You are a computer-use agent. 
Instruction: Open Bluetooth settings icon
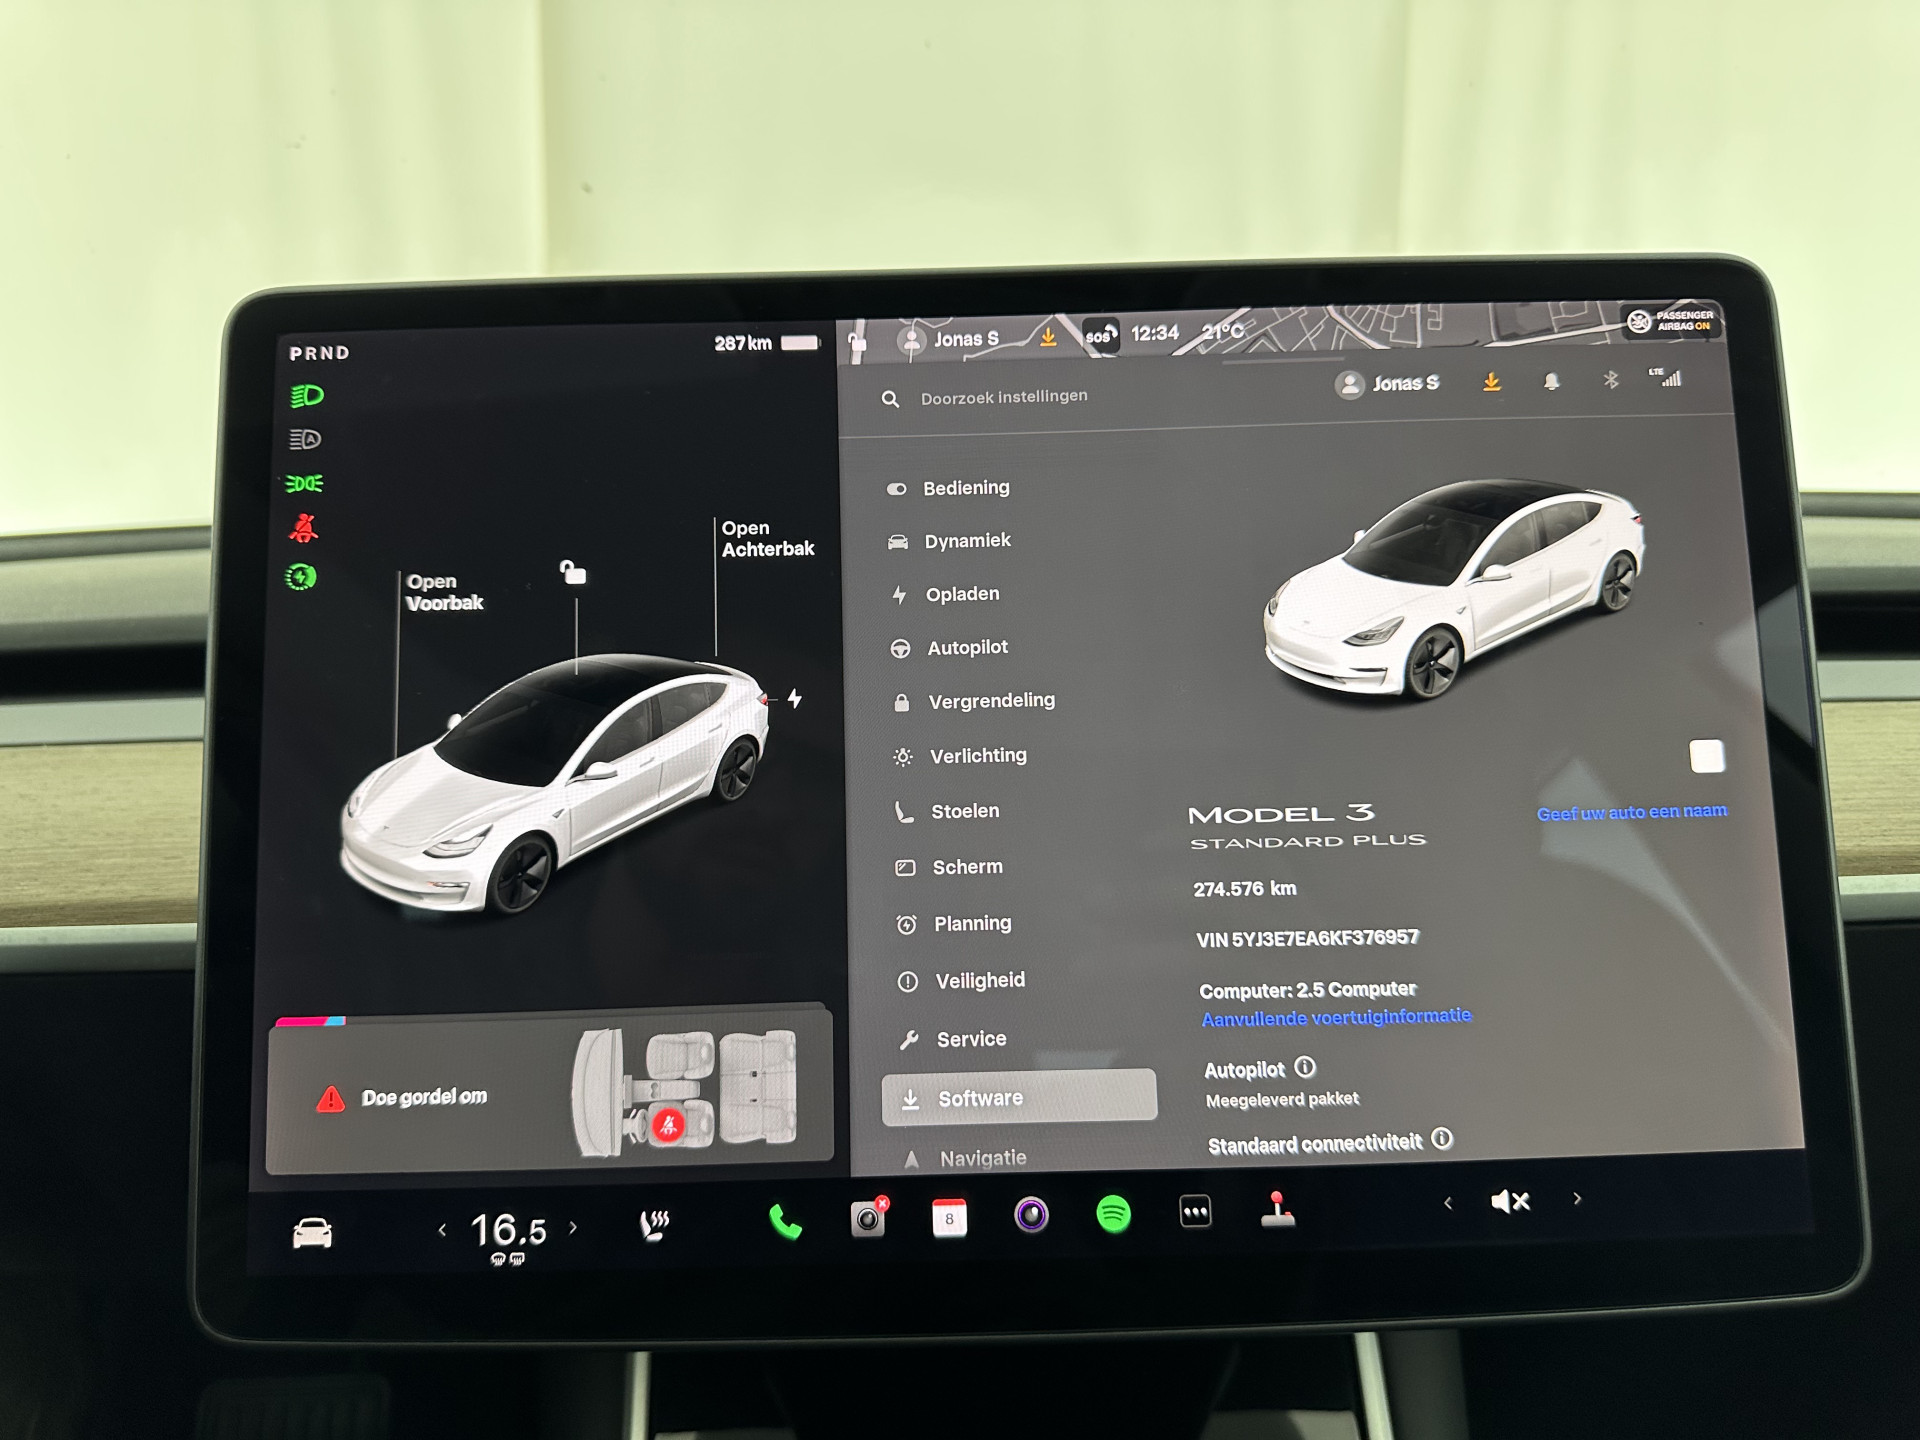(1610, 379)
